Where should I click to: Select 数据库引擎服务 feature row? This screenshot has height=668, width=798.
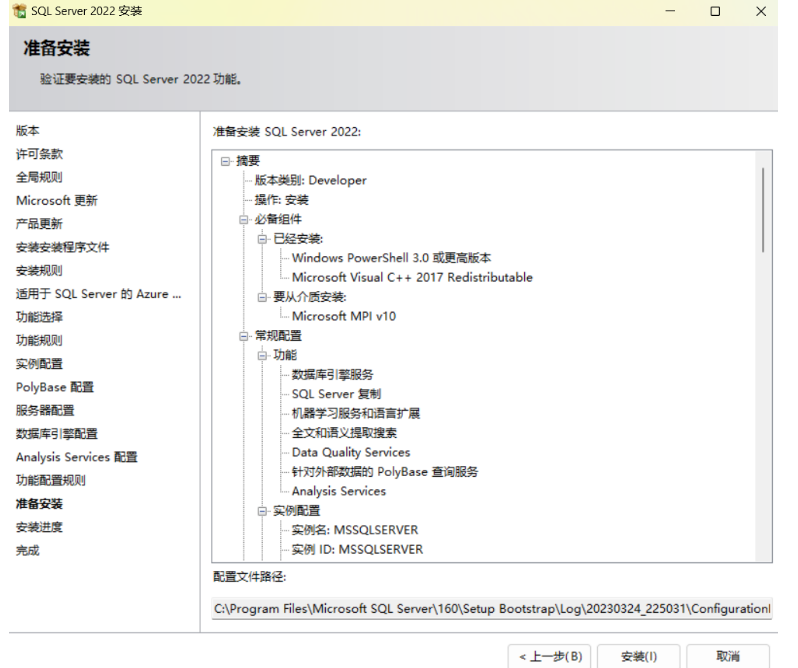pos(332,375)
